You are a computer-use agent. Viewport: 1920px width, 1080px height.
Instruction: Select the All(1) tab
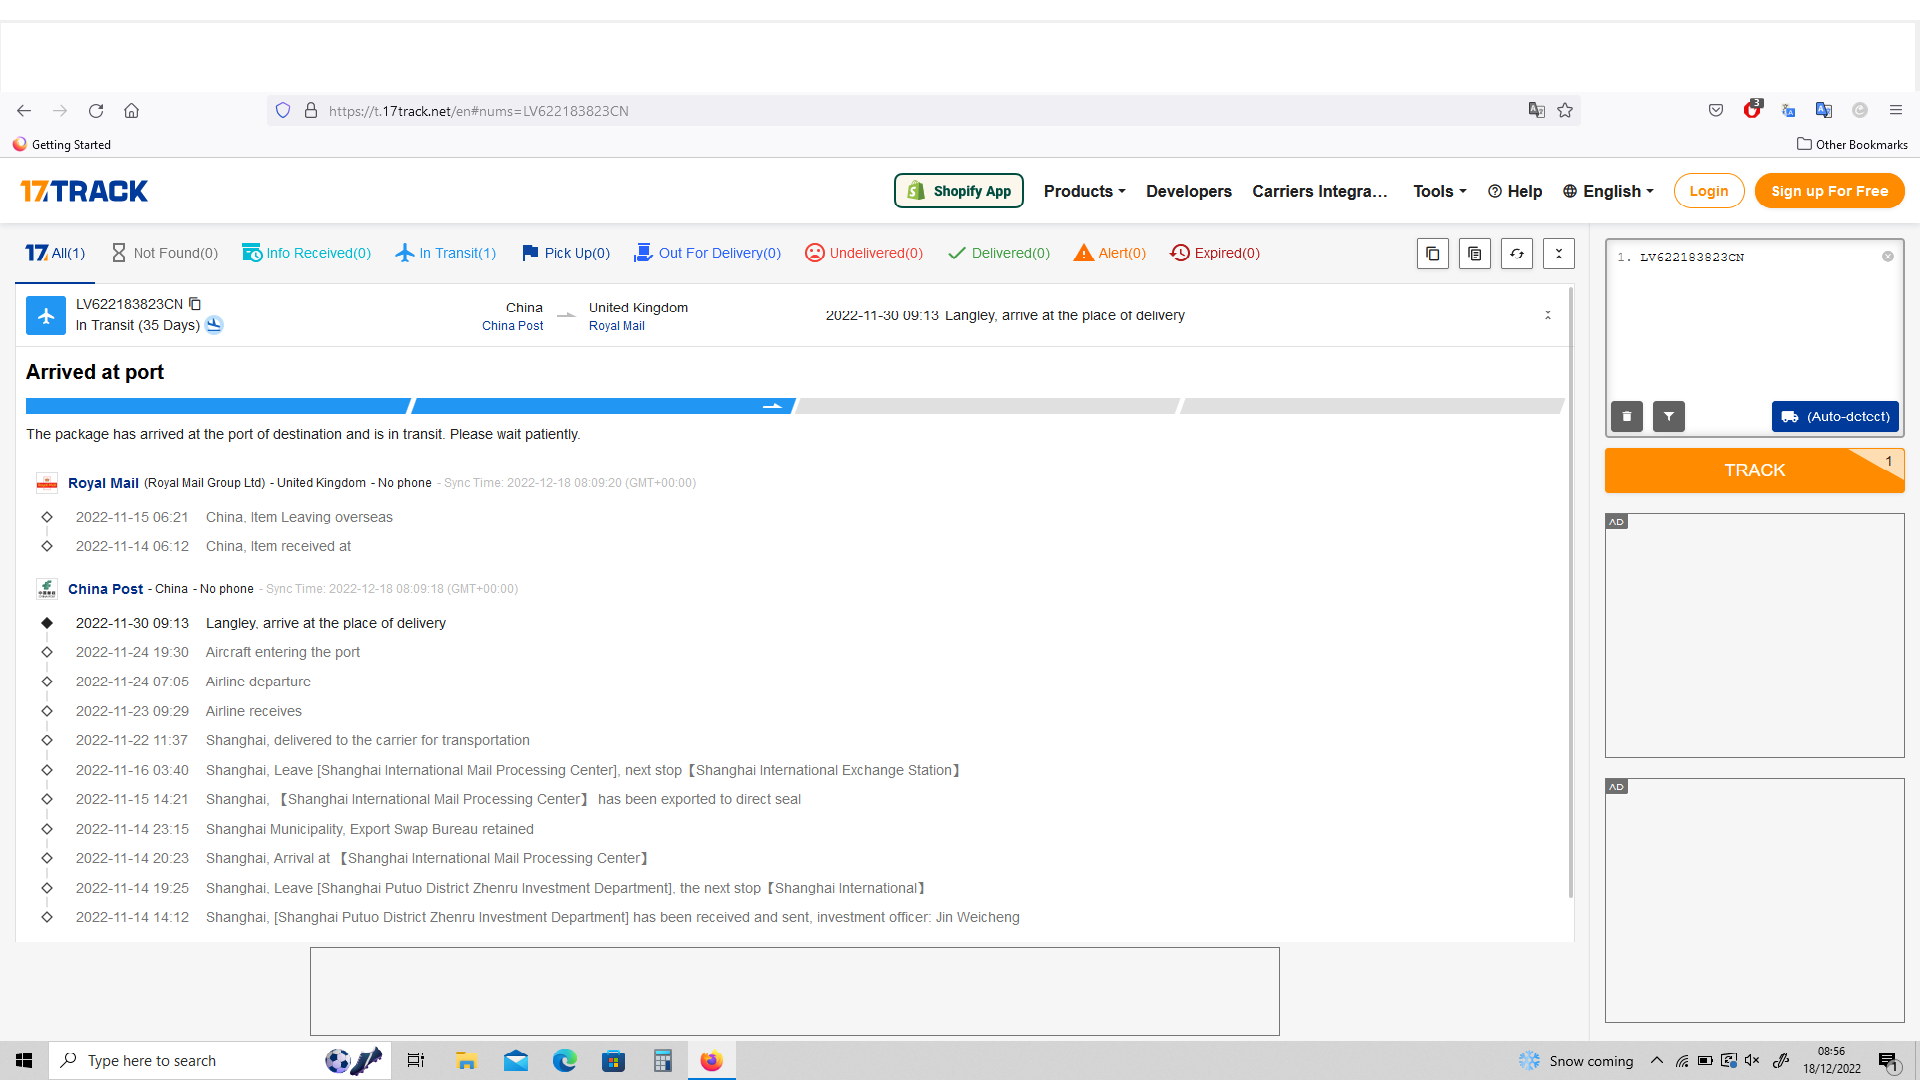pyautogui.click(x=55, y=253)
